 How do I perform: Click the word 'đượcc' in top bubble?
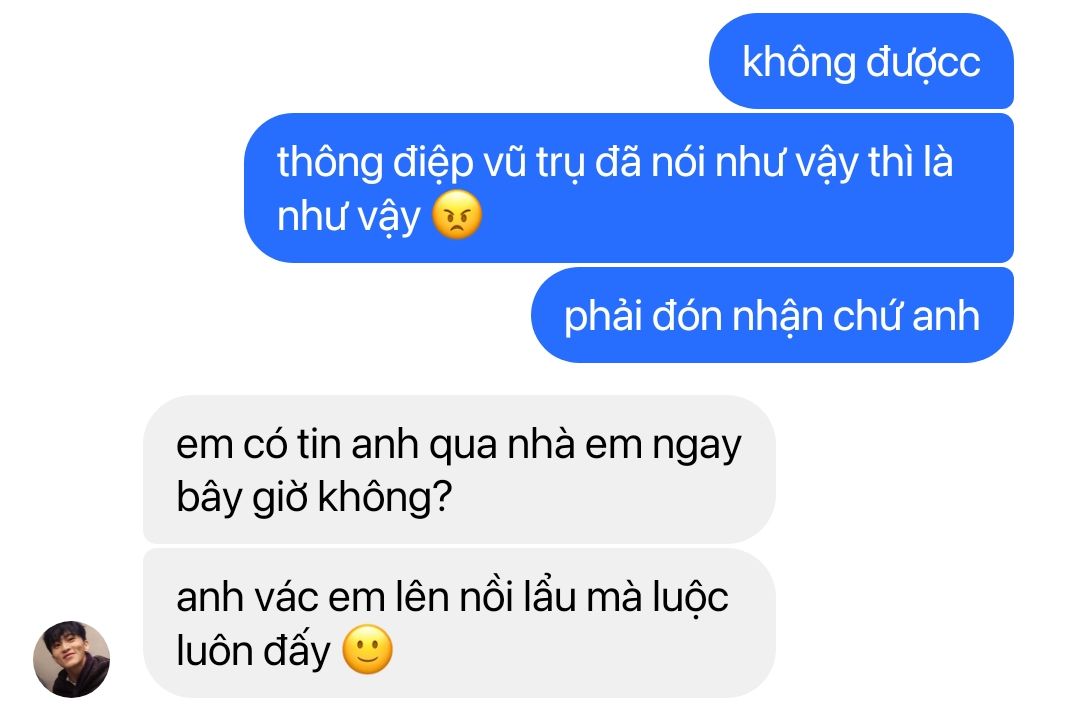tap(923, 63)
